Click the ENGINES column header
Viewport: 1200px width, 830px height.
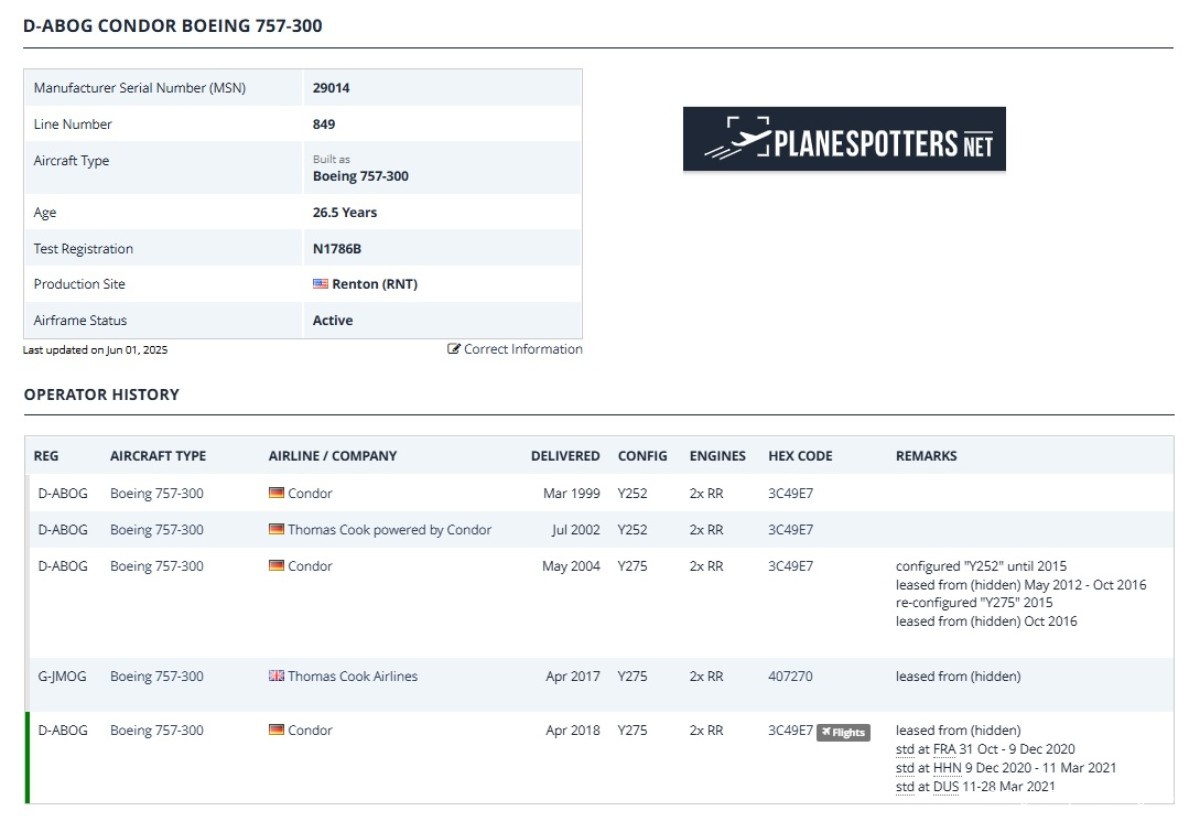tap(718, 456)
